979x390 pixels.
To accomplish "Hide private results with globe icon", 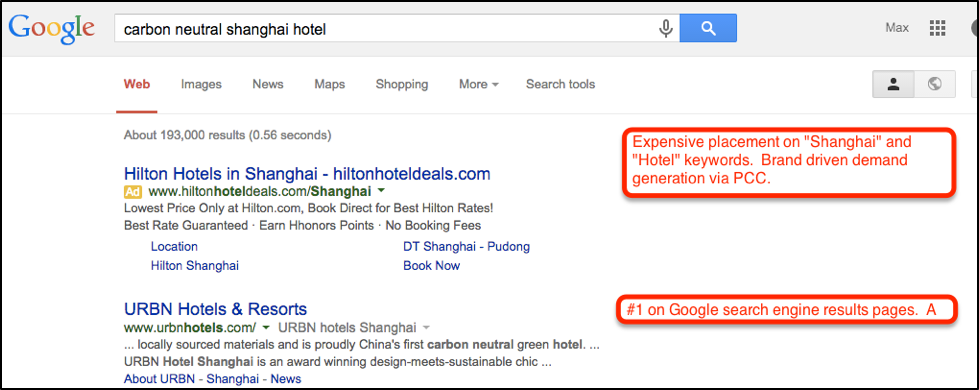I will coord(935,84).
